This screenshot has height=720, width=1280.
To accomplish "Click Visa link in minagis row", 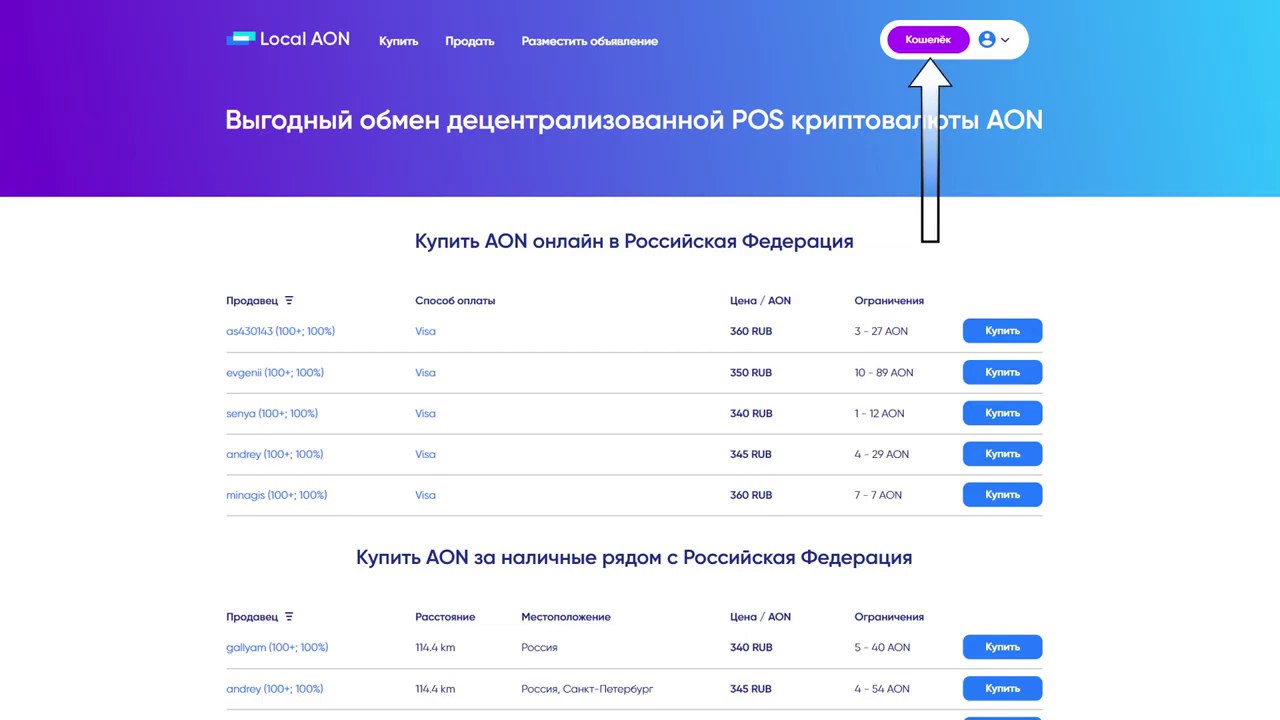I will [x=425, y=495].
